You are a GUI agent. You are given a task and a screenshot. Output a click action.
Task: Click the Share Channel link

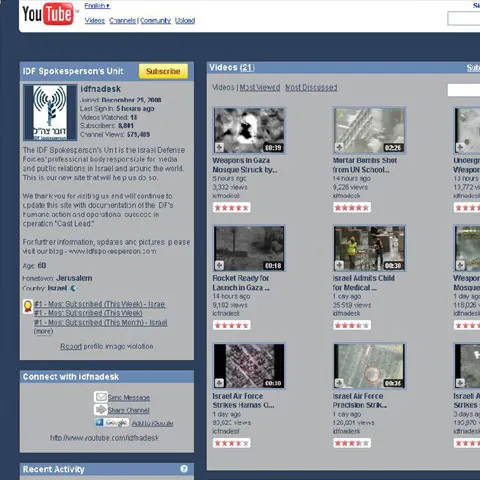pos(128,410)
